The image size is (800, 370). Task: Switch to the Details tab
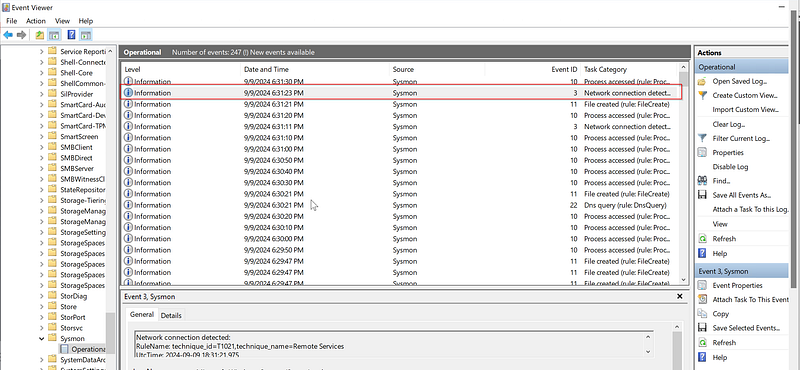[171, 315]
